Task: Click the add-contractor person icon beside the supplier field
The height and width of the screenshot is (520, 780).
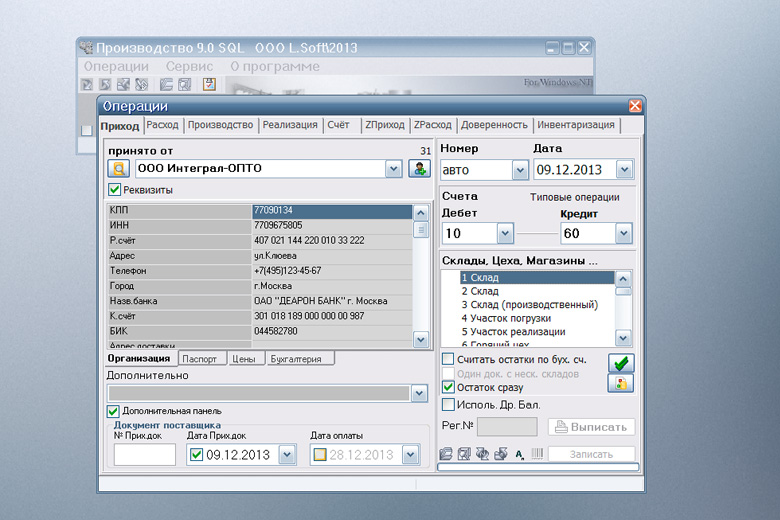Action: 419,169
